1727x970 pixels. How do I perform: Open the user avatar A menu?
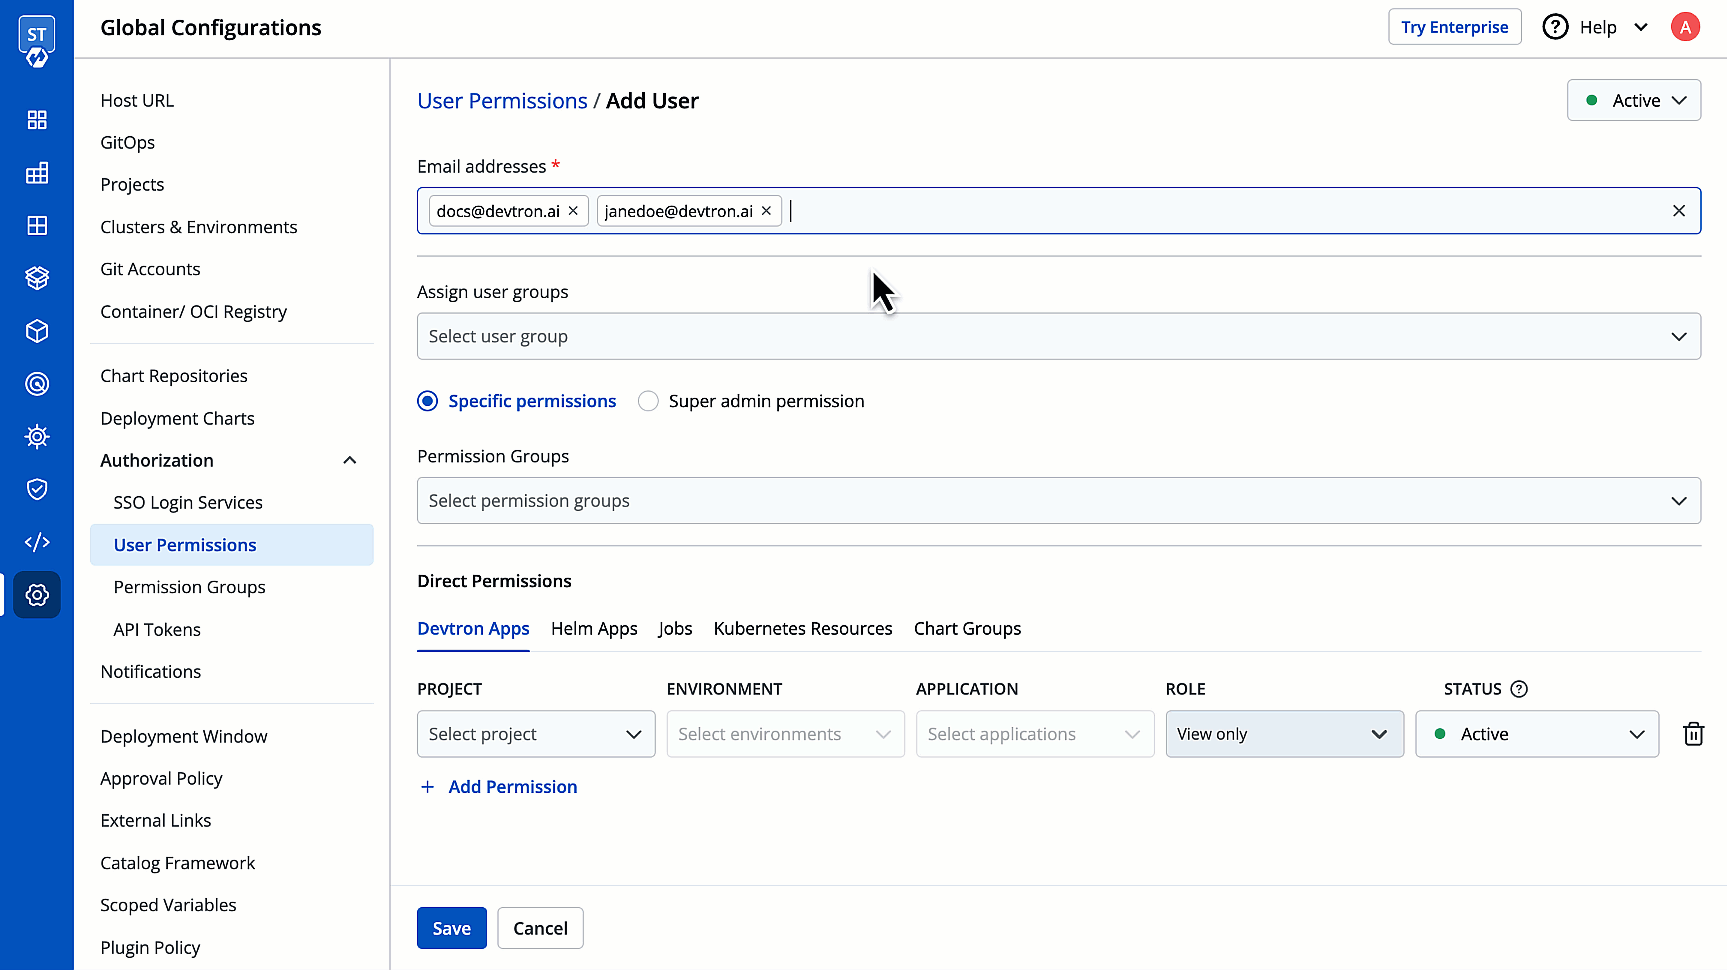(x=1685, y=27)
